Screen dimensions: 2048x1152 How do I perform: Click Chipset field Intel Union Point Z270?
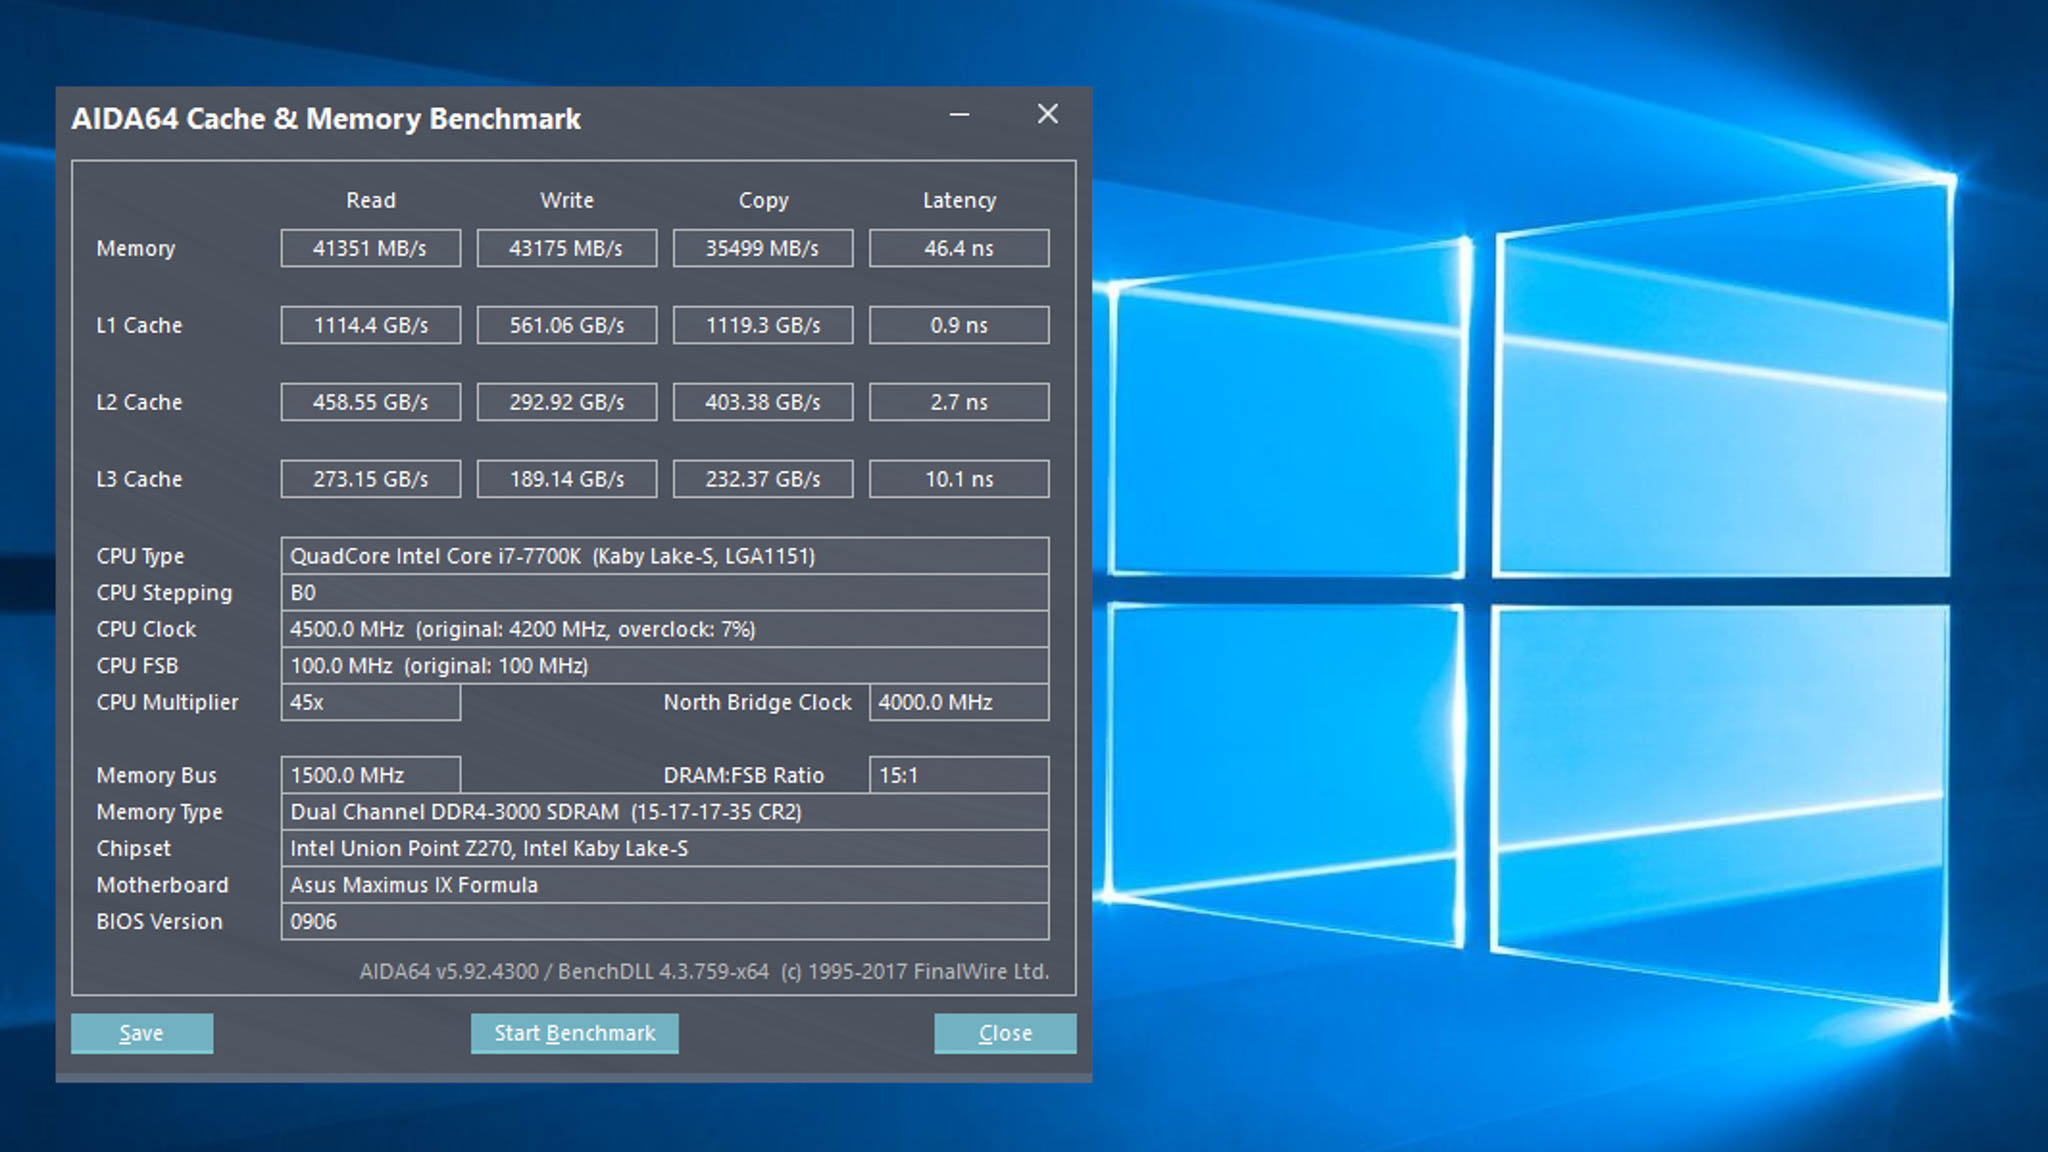(x=664, y=848)
